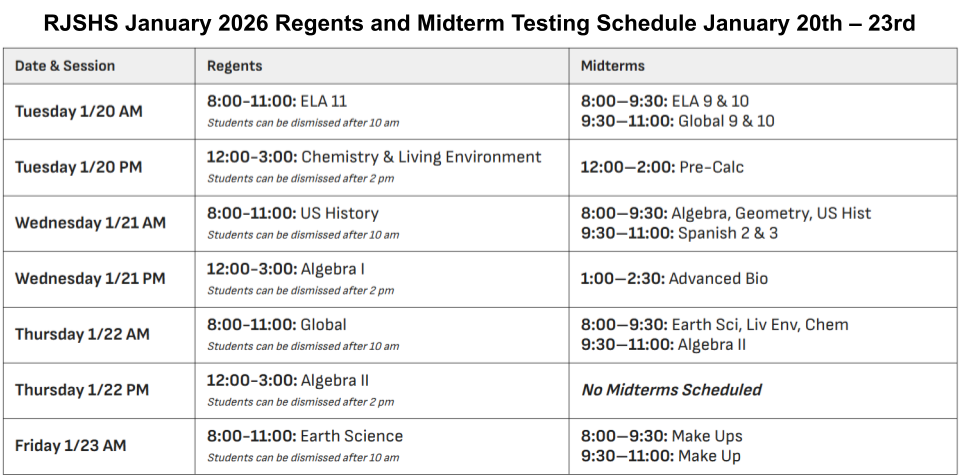Select the Tuesday 1/20 PM row label
961x476 pixels.
click(x=79, y=167)
